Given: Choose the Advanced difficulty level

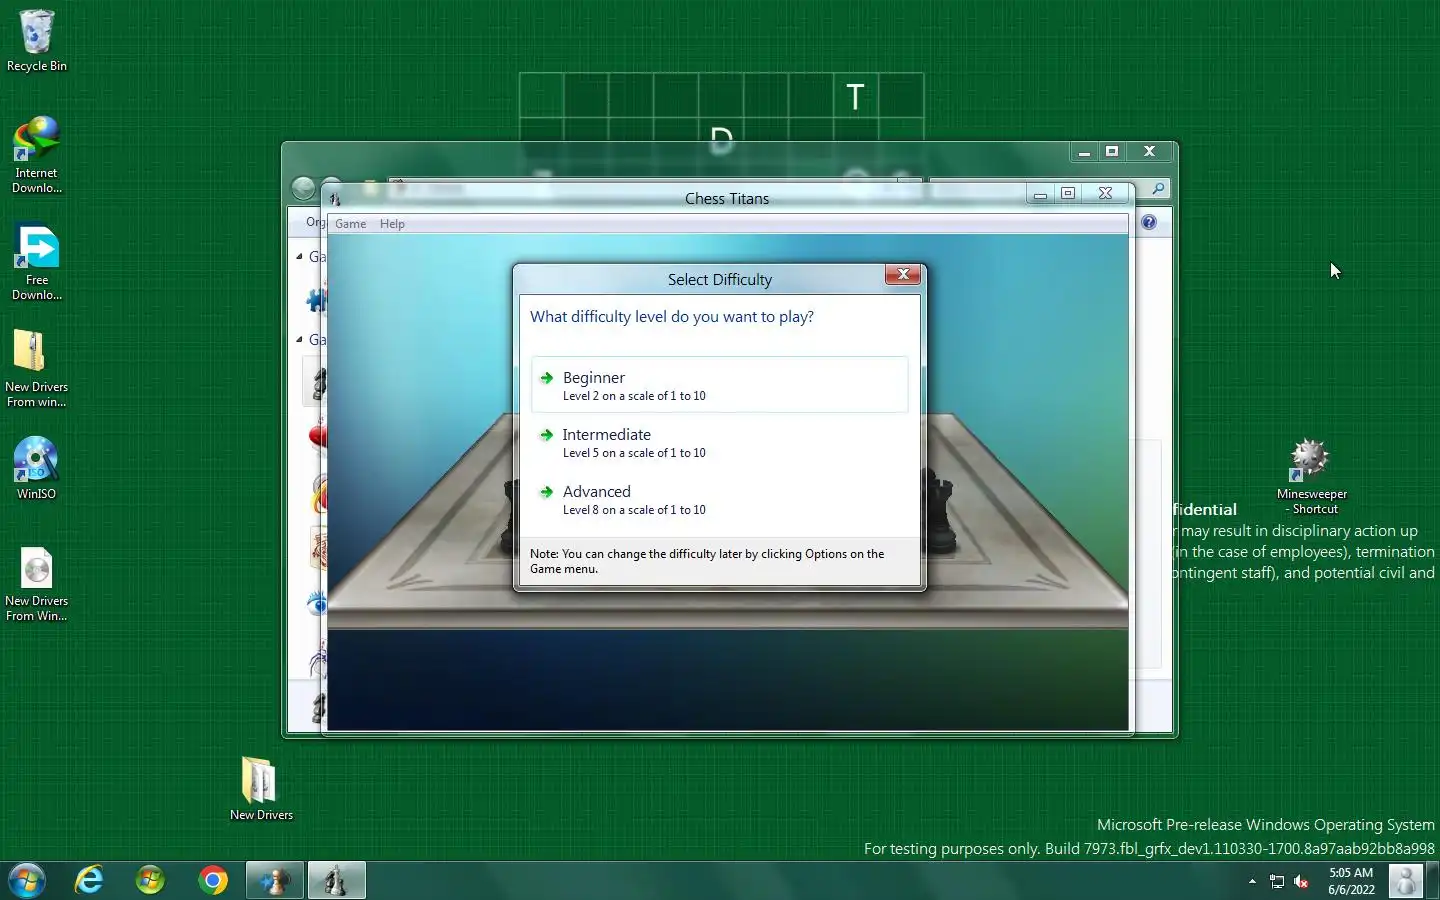Looking at the screenshot, I should click(720, 499).
